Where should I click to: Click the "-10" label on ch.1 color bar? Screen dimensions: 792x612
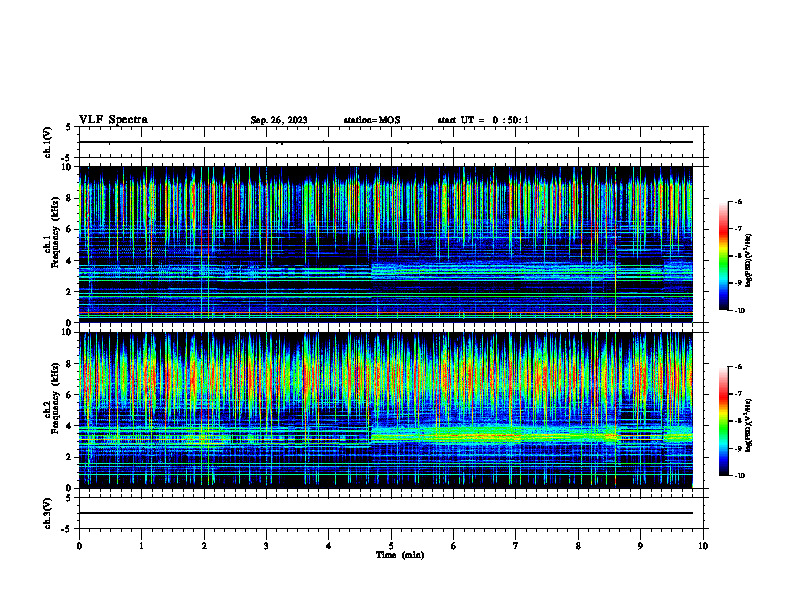click(x=740, y=311)
